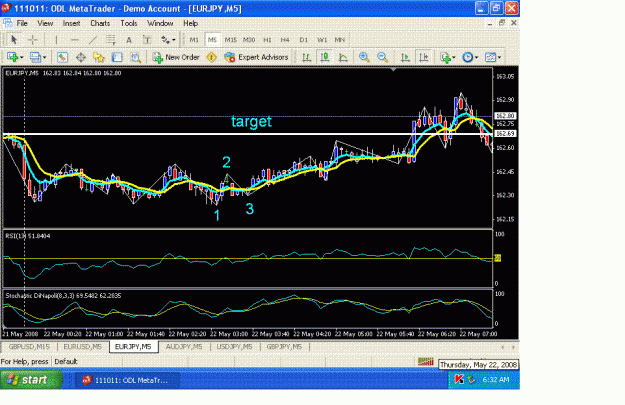This screenshot has height=405, width=625.
Task: Switch chart to Candlesticks mode
Action: pos(325,57)
